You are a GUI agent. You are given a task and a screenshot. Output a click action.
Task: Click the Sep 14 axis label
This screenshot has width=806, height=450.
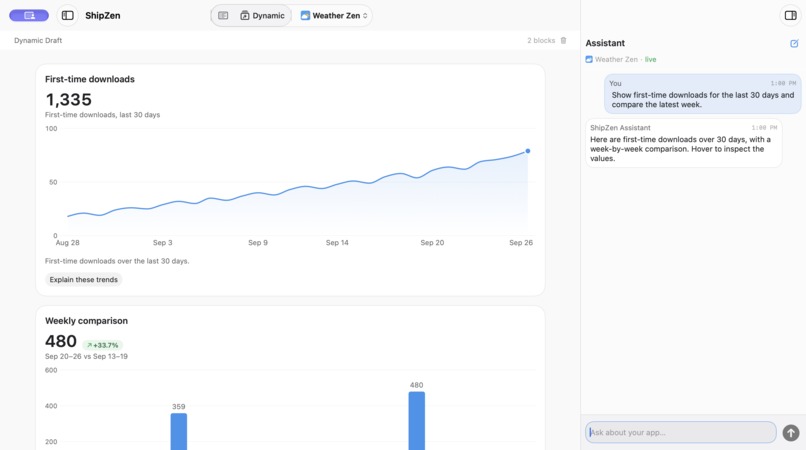click(x=337, y=243)
